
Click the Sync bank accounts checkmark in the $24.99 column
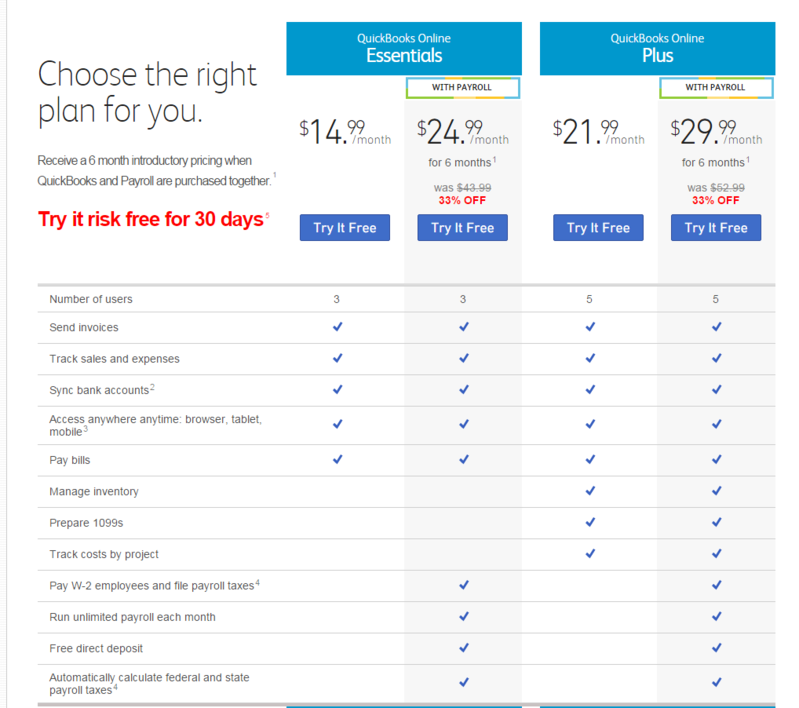pos(463,389)
